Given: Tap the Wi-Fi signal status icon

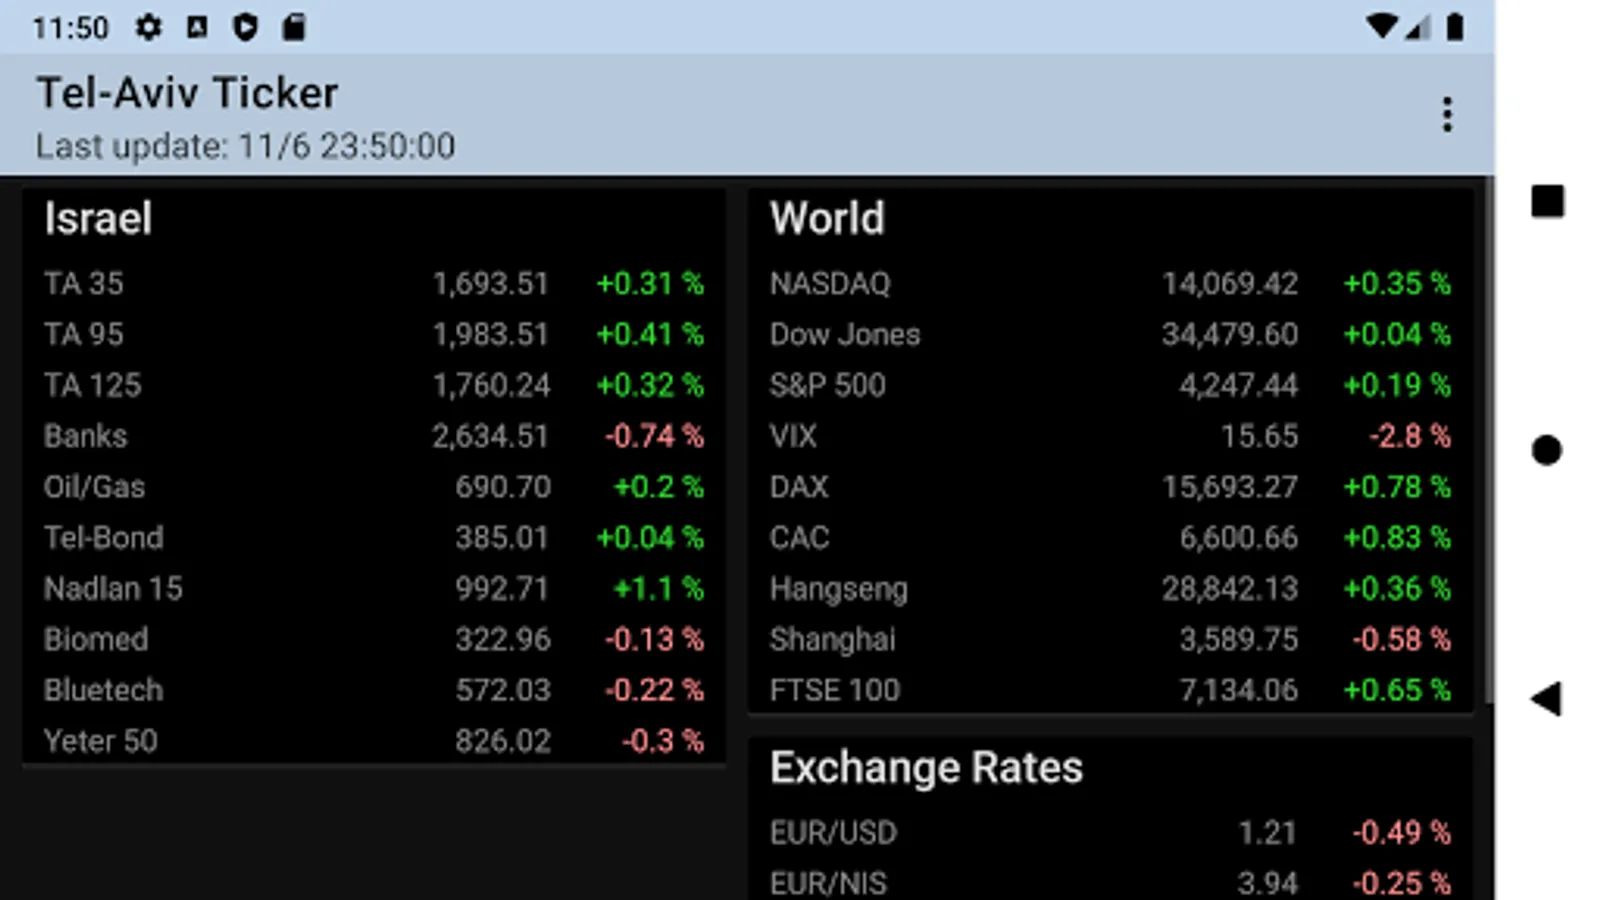Looking at the screenshot, I should coord(1382,27).
